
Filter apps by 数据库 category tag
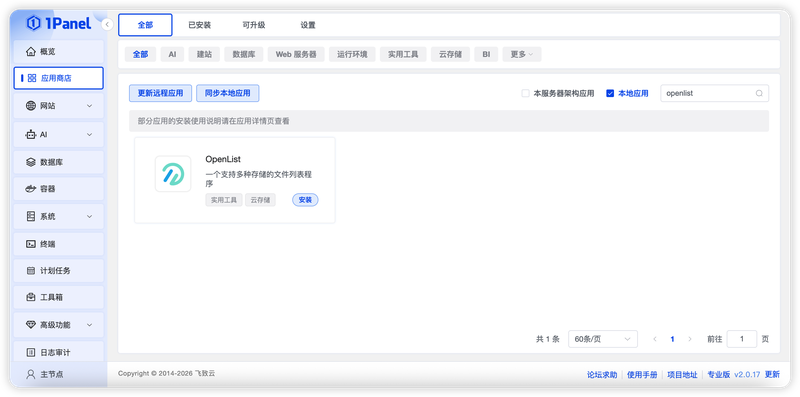[x=244, y=54]
